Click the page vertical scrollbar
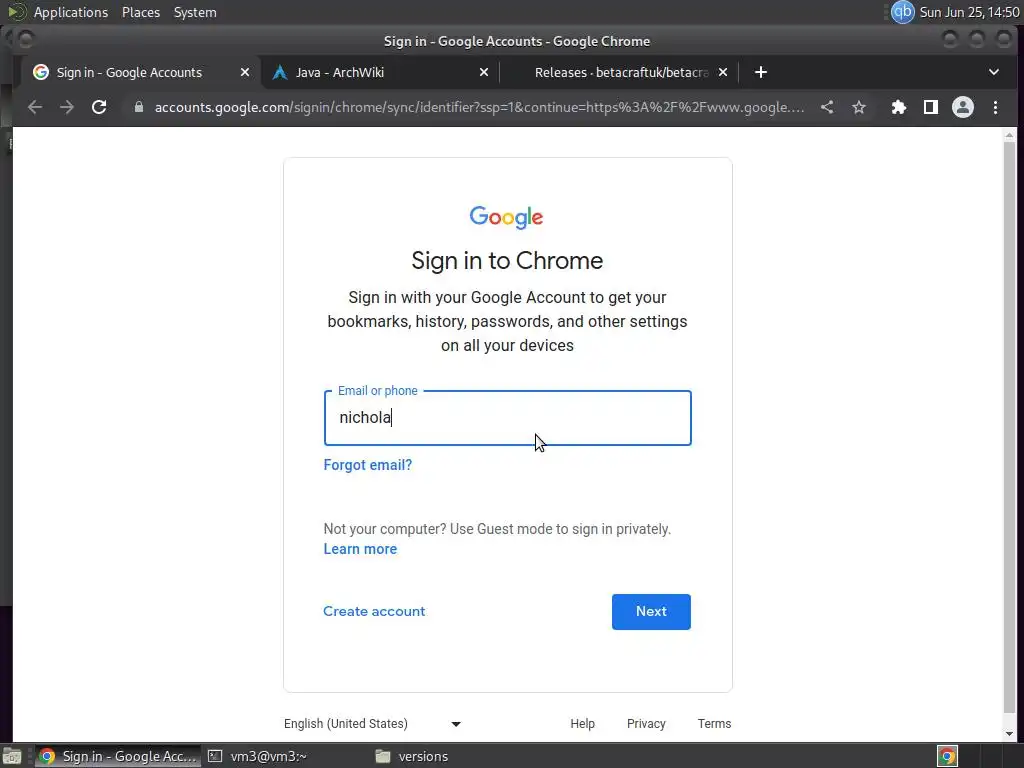The height and width of the screenshot is (768, 1024). pyautogui.click(x=1010, y=428)
